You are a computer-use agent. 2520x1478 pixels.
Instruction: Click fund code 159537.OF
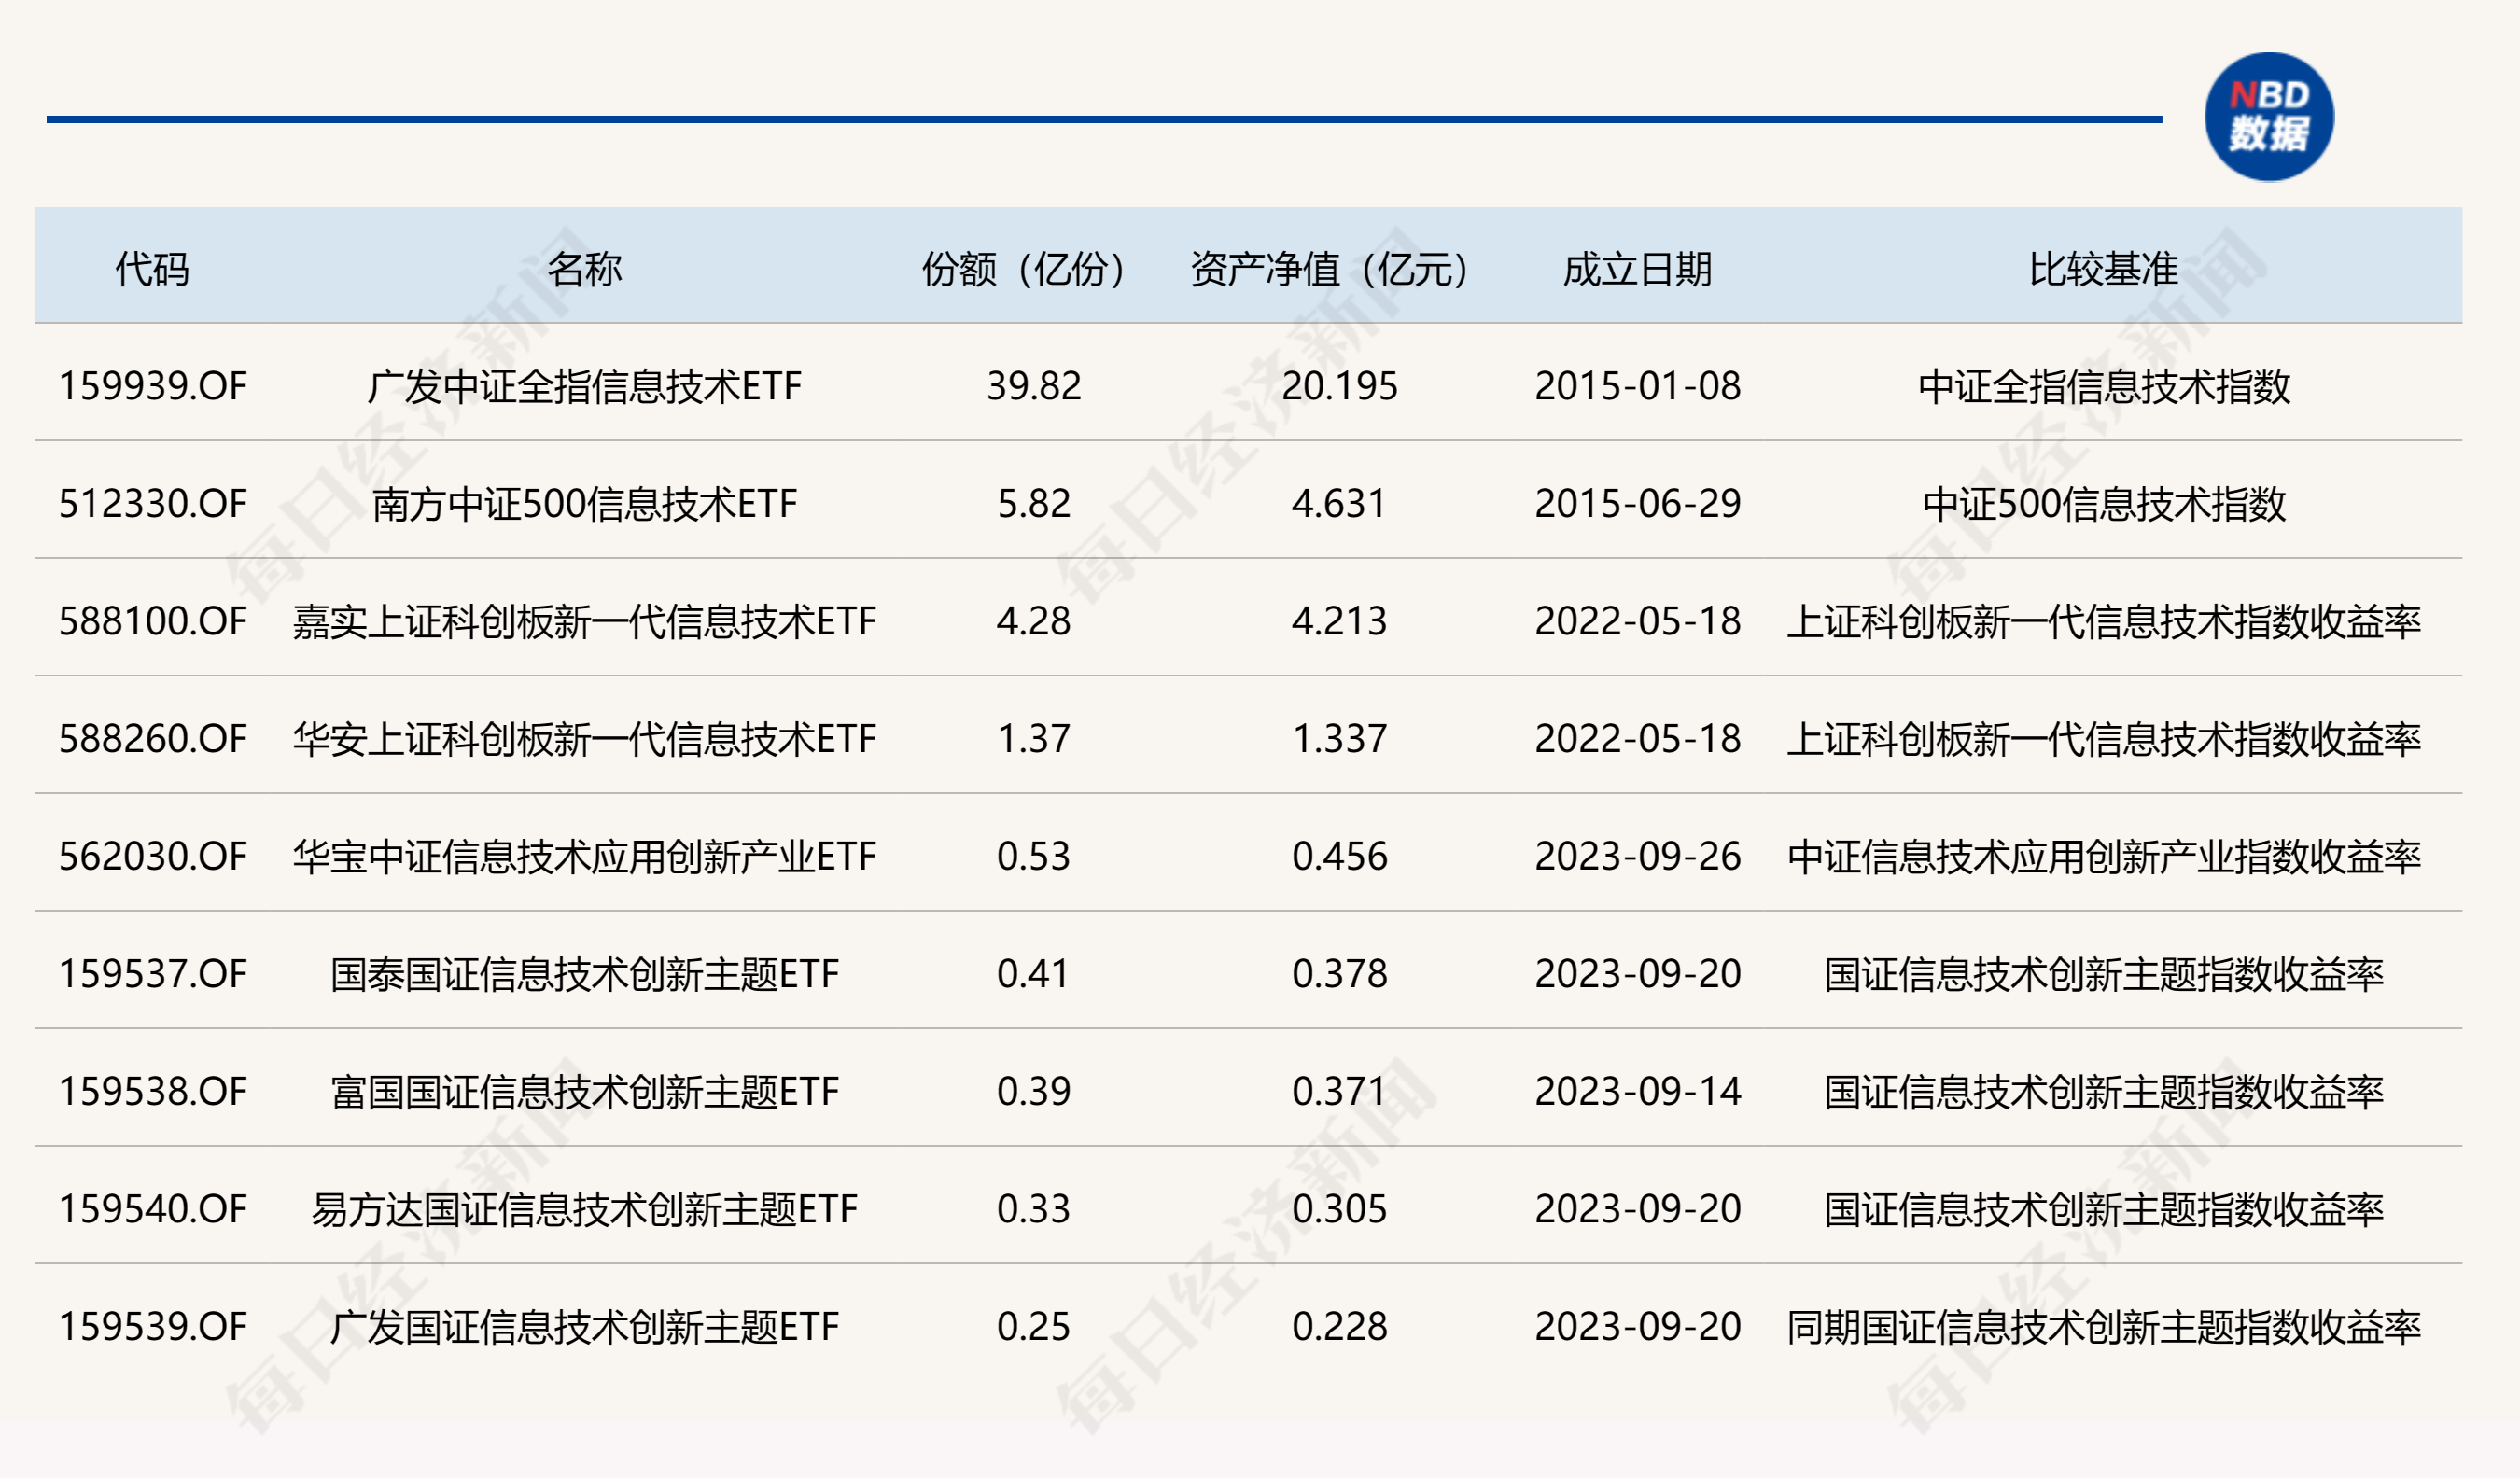152,973
